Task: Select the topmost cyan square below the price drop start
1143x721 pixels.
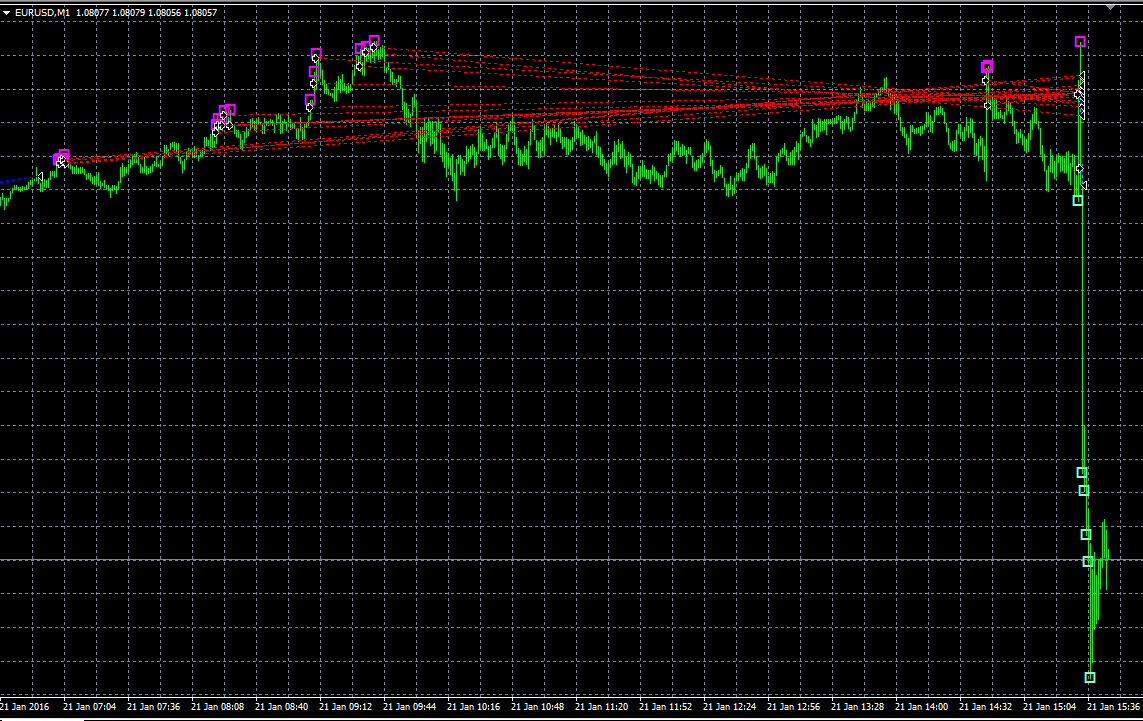Action: 1078,200
